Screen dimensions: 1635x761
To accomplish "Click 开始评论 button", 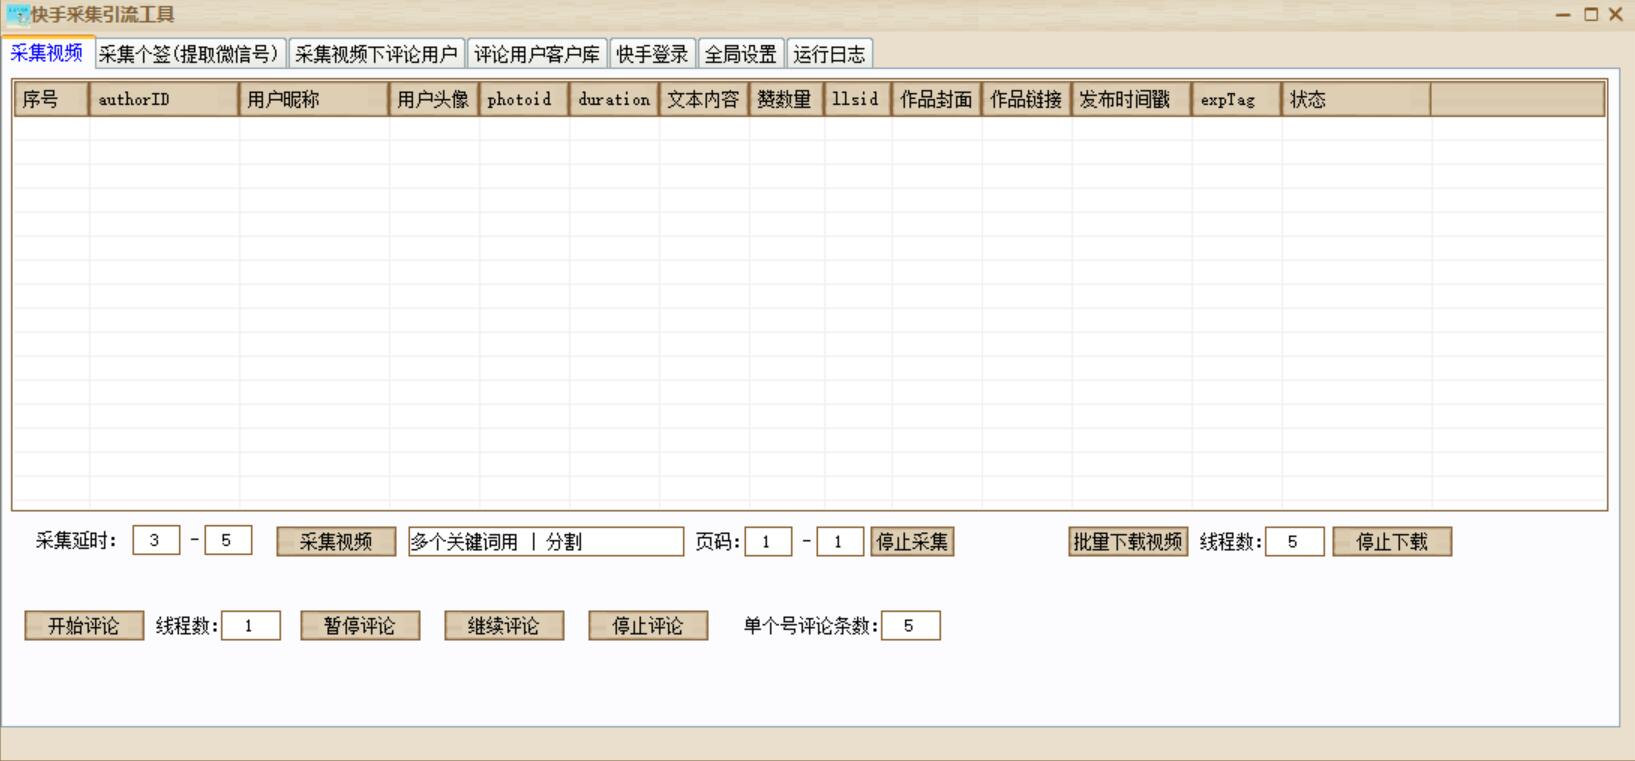I will [84, 626].
